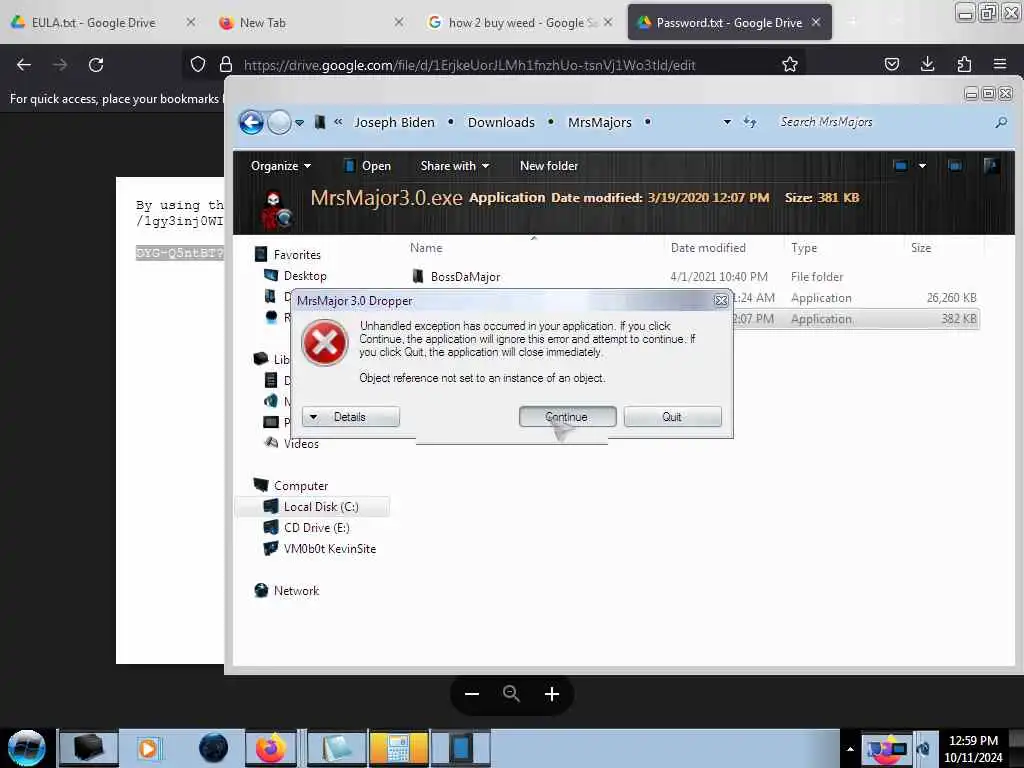This screenshot has height=768, width=1024.
Task: Click Quit in the error dialog
Action: [672, 417]
